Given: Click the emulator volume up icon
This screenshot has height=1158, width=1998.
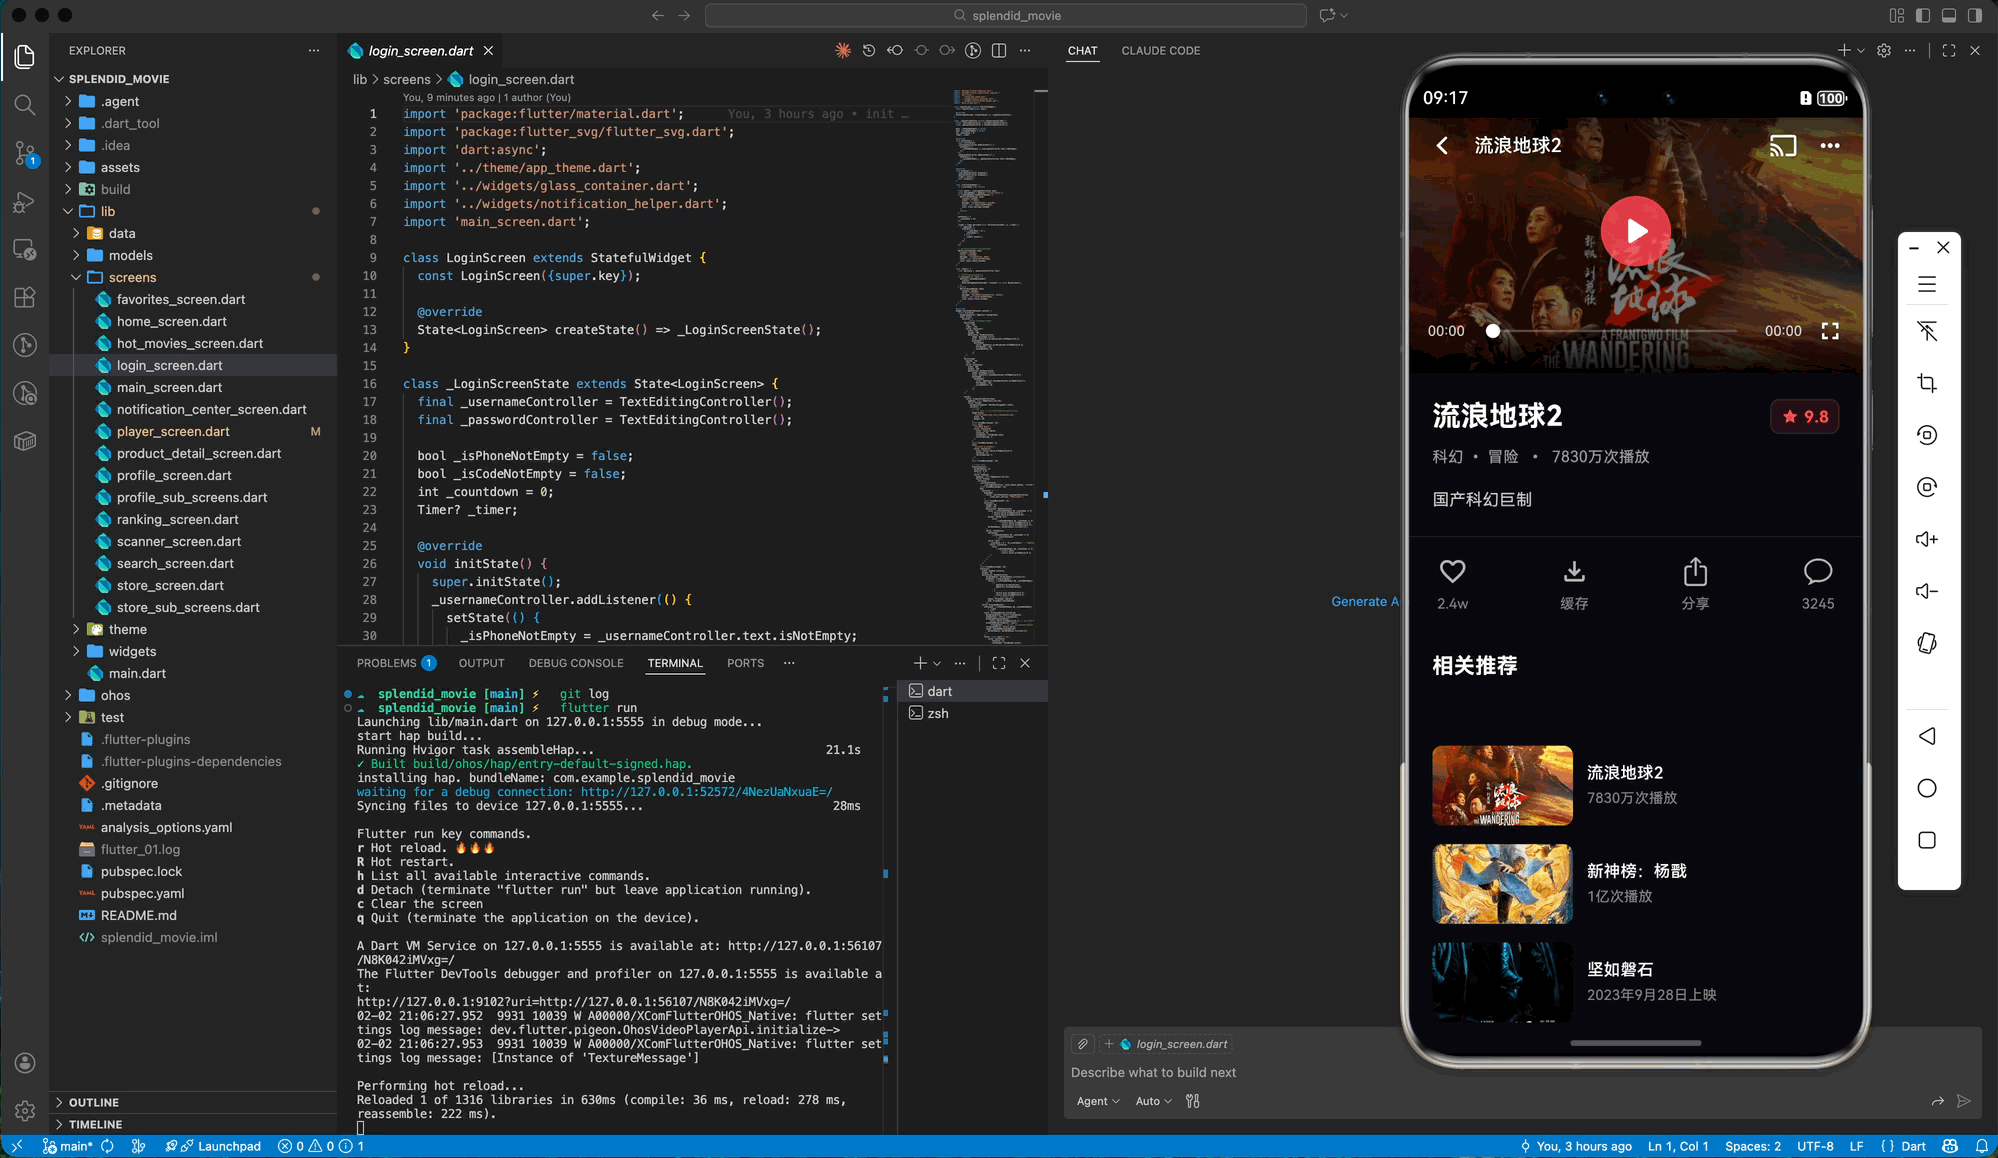Looking at the screenshot, I should tap(1927, 539).
